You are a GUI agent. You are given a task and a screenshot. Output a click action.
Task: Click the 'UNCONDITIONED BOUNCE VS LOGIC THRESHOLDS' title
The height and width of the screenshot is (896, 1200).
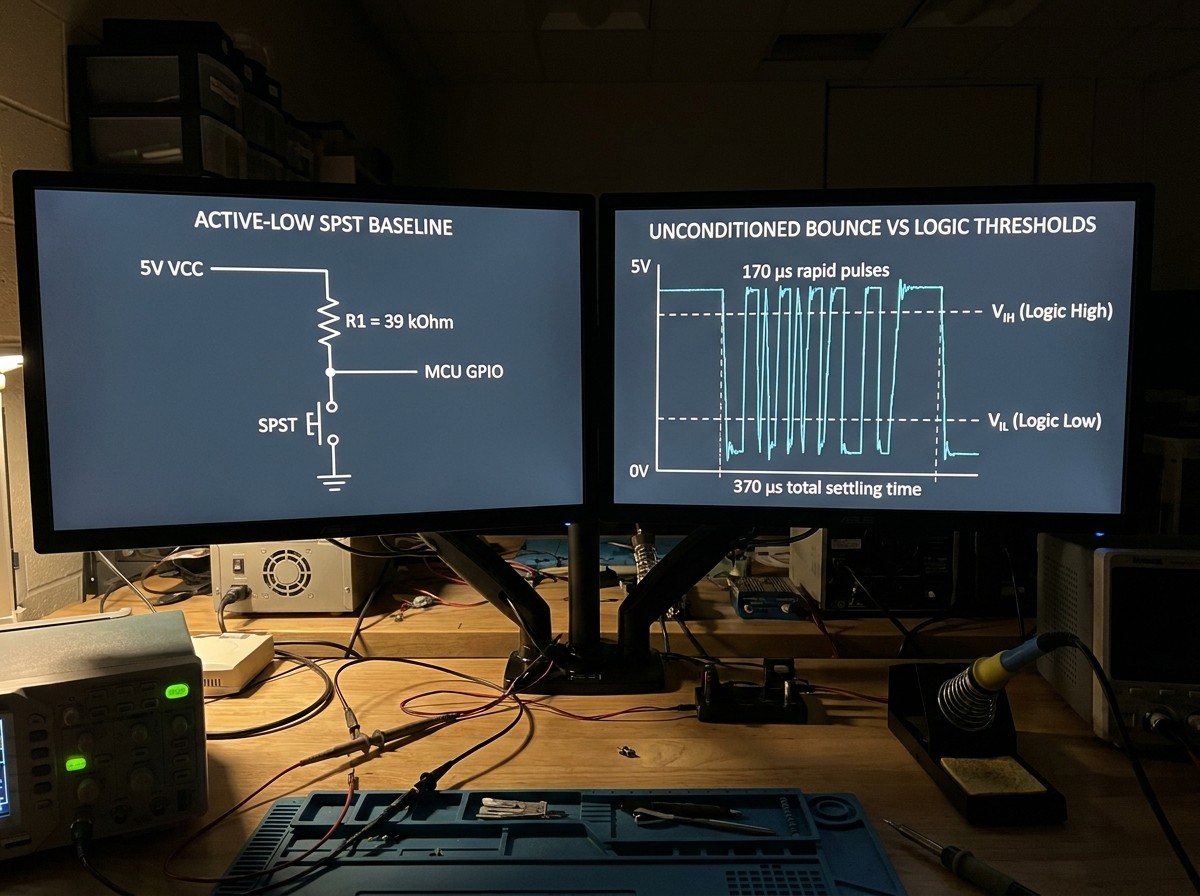tap(872, 226)
